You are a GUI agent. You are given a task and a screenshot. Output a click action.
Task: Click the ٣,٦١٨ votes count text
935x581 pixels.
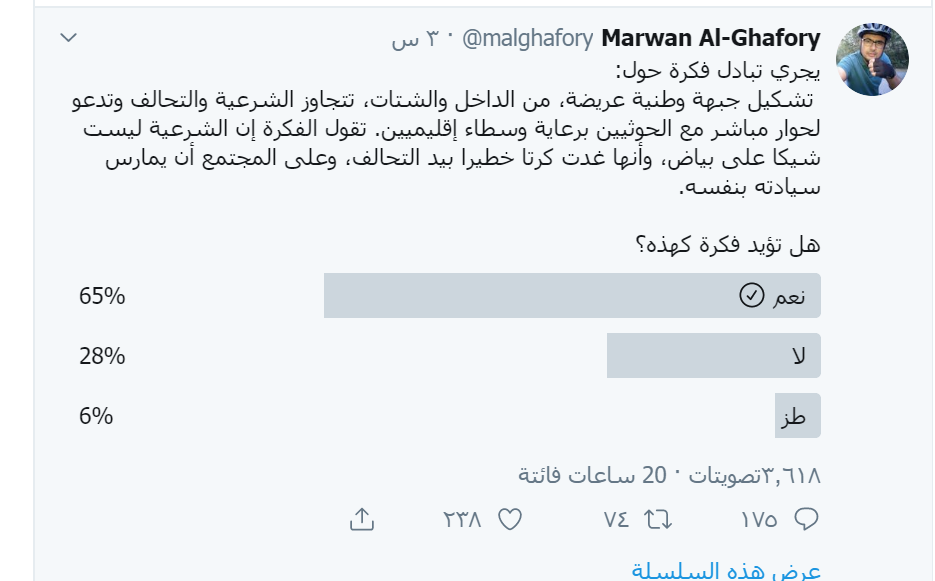(791, 475)
